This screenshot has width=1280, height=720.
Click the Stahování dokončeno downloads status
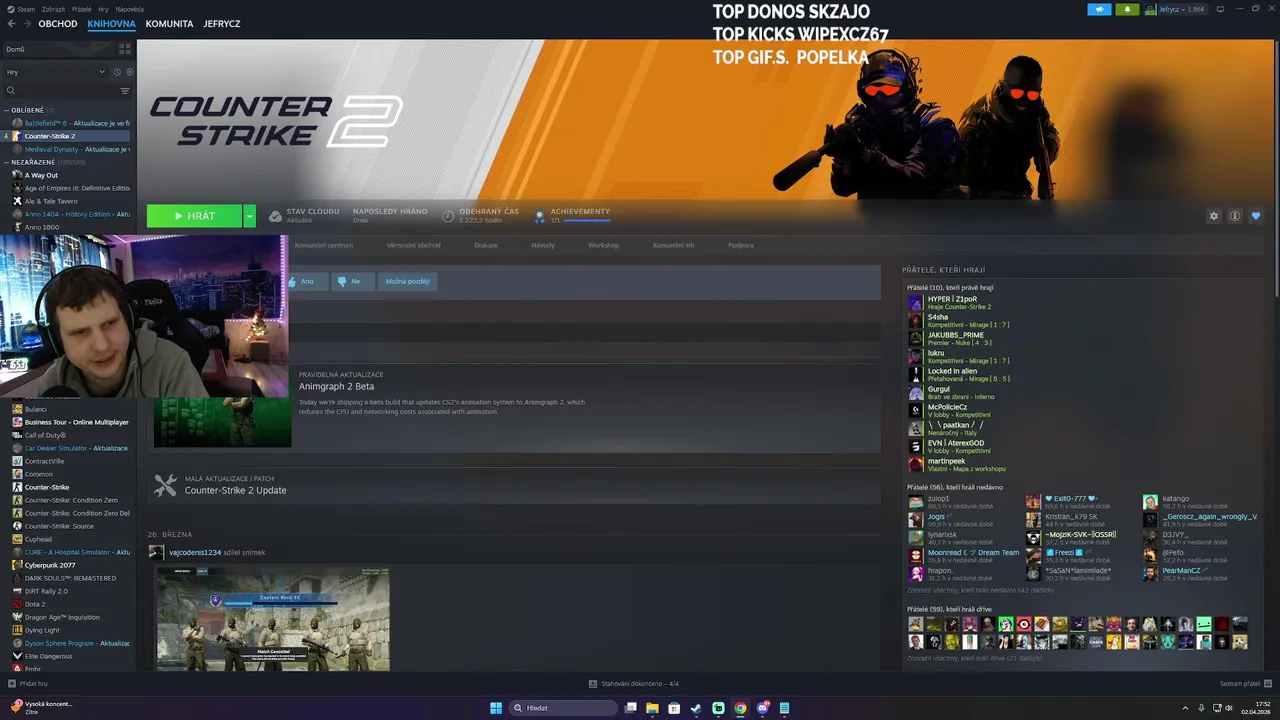coord(634,683)
